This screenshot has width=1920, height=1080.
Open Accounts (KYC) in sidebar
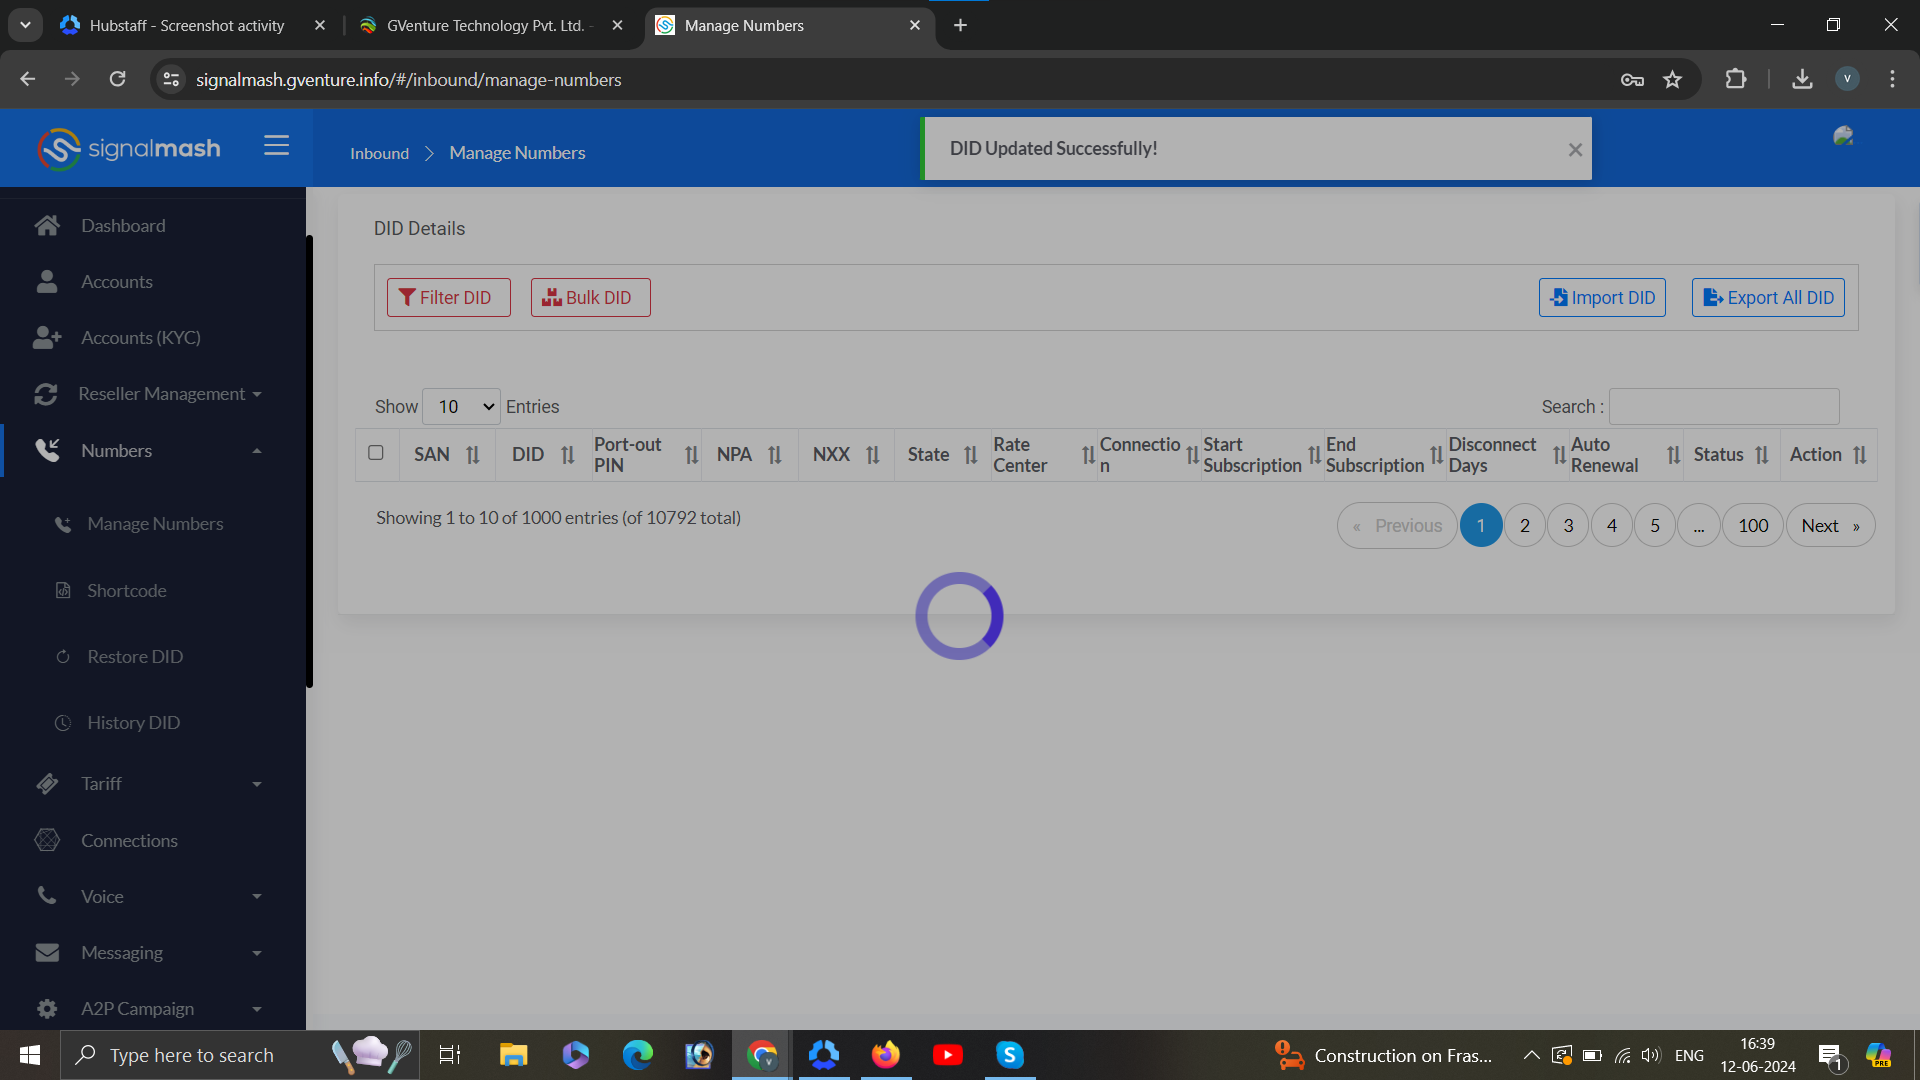tap(140, 338)
